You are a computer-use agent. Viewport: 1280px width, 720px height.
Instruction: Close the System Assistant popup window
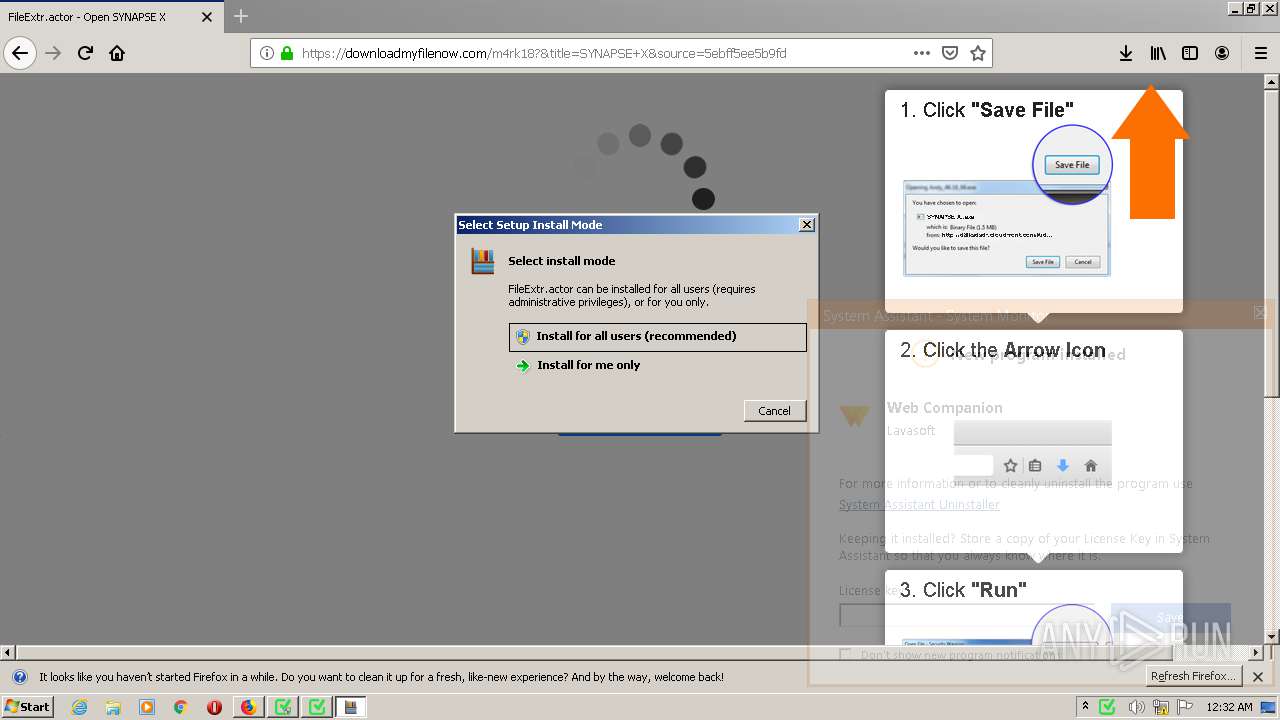click(1260, 313)
